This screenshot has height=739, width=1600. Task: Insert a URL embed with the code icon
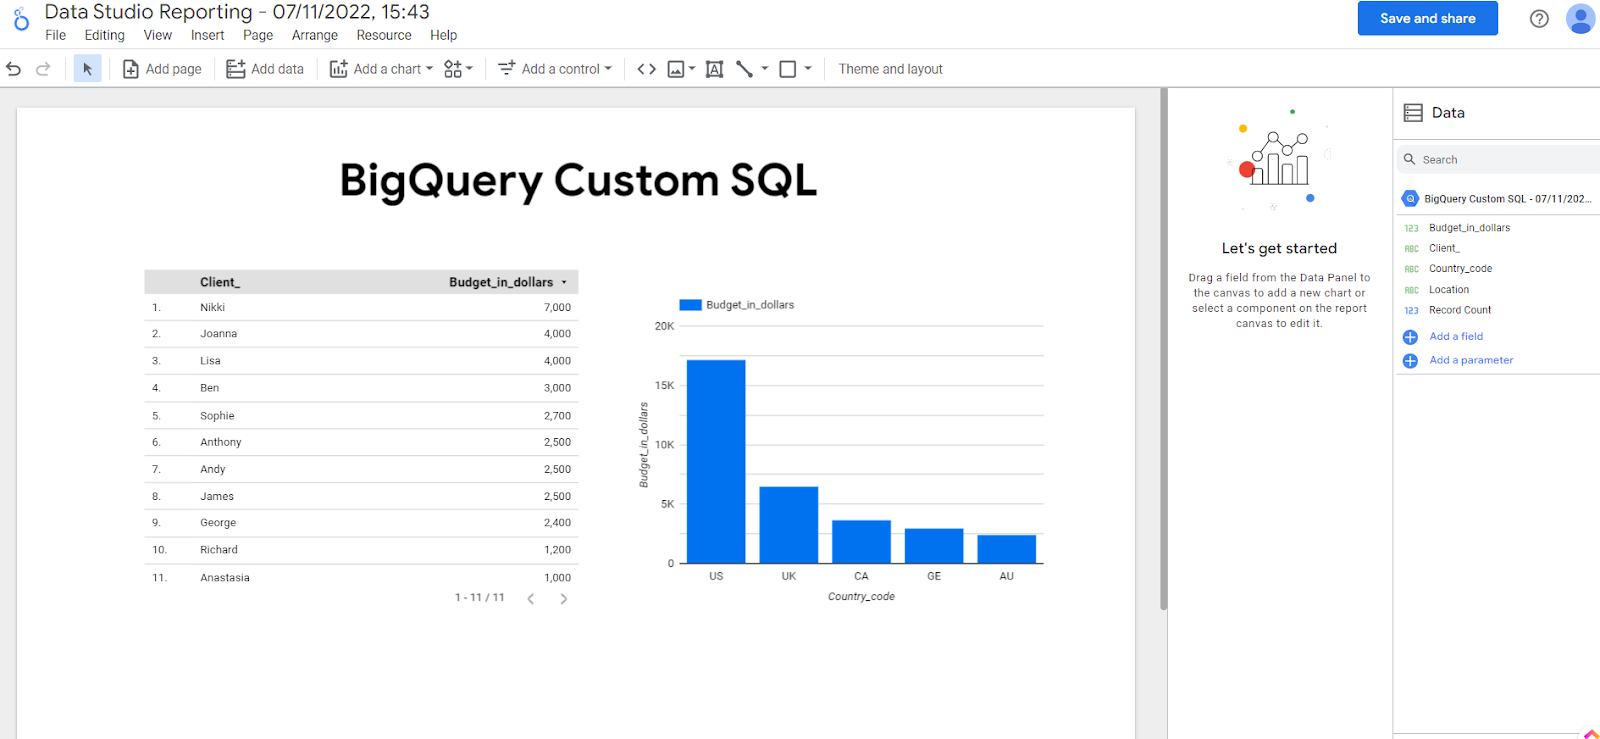click(x=647, y=69)
